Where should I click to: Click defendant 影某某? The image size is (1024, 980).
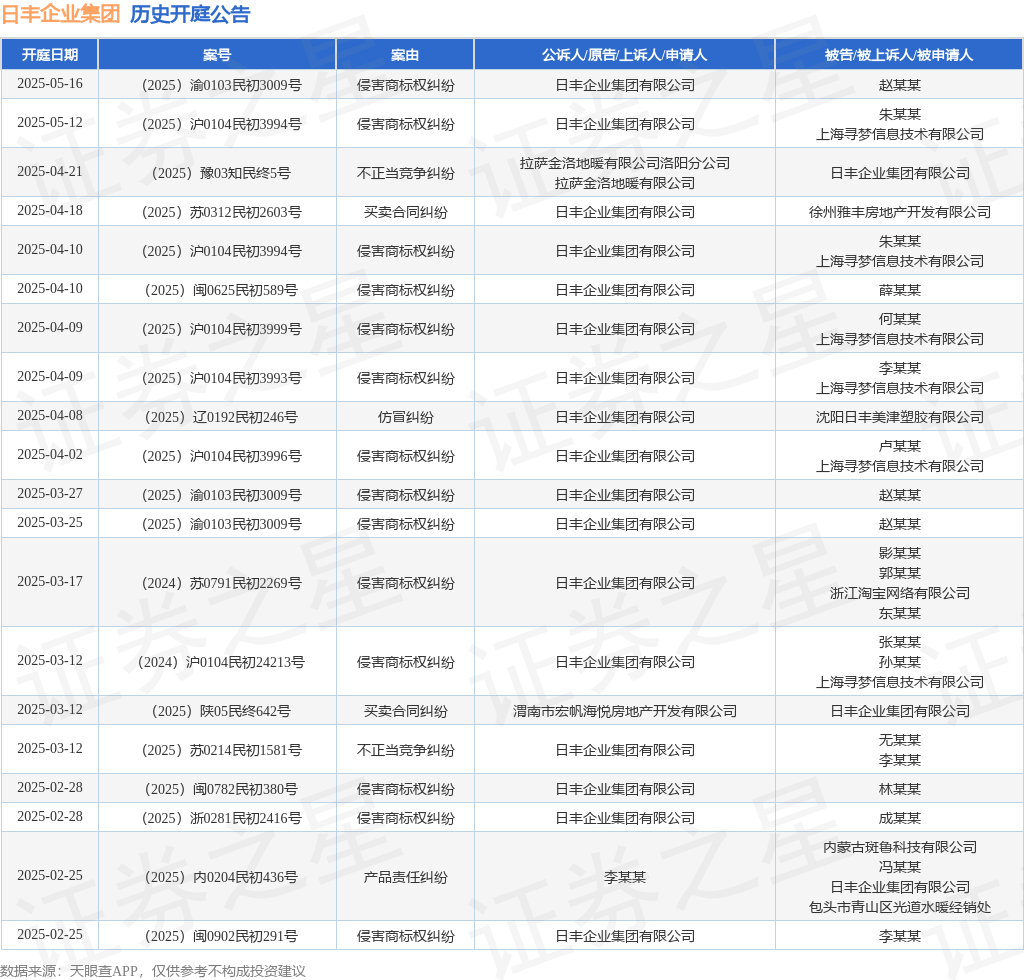pyautogui.click(x=899, y=553)
